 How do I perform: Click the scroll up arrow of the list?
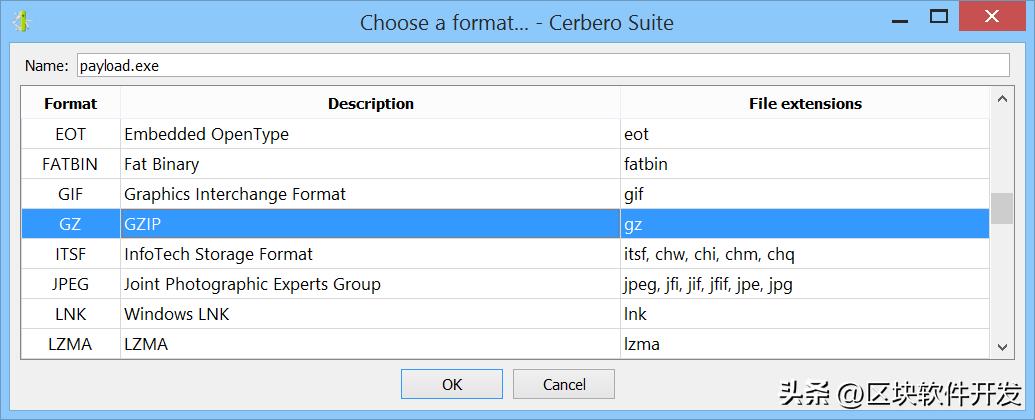(1002, 99)
